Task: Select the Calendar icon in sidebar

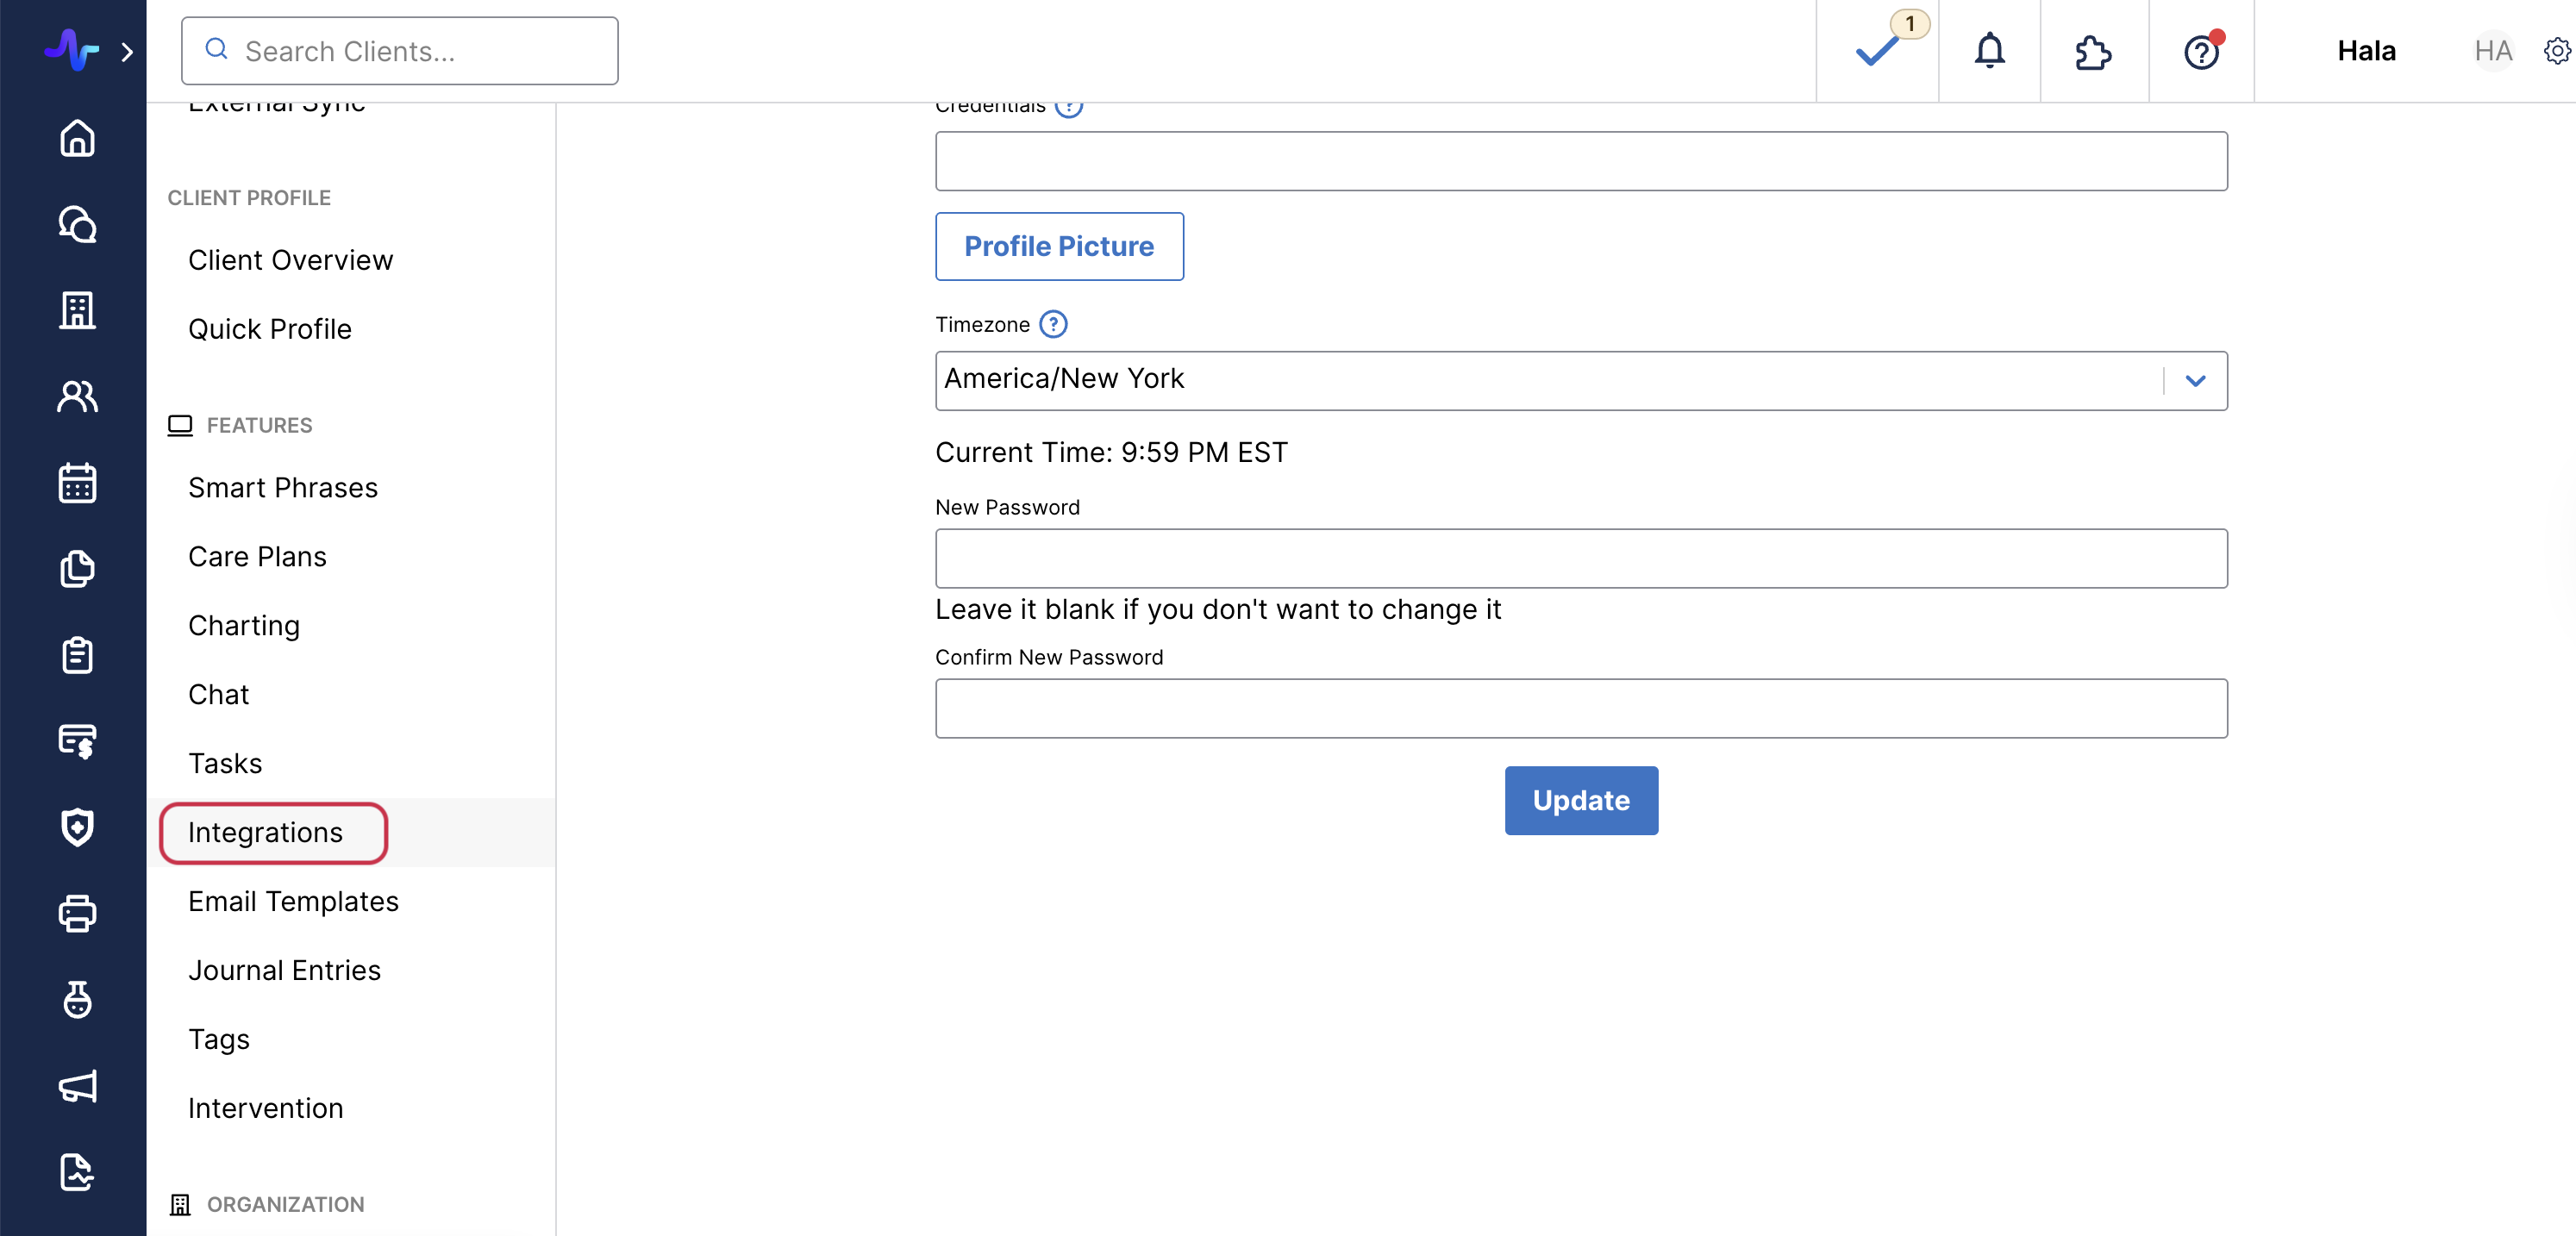Action: pos(77,483)
